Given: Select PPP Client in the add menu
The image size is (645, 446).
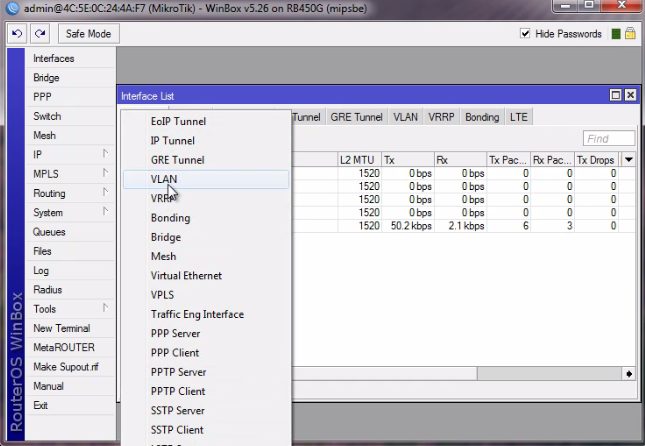Looking at the screenshot, I should pyautogui.click(x=206, y=353).
